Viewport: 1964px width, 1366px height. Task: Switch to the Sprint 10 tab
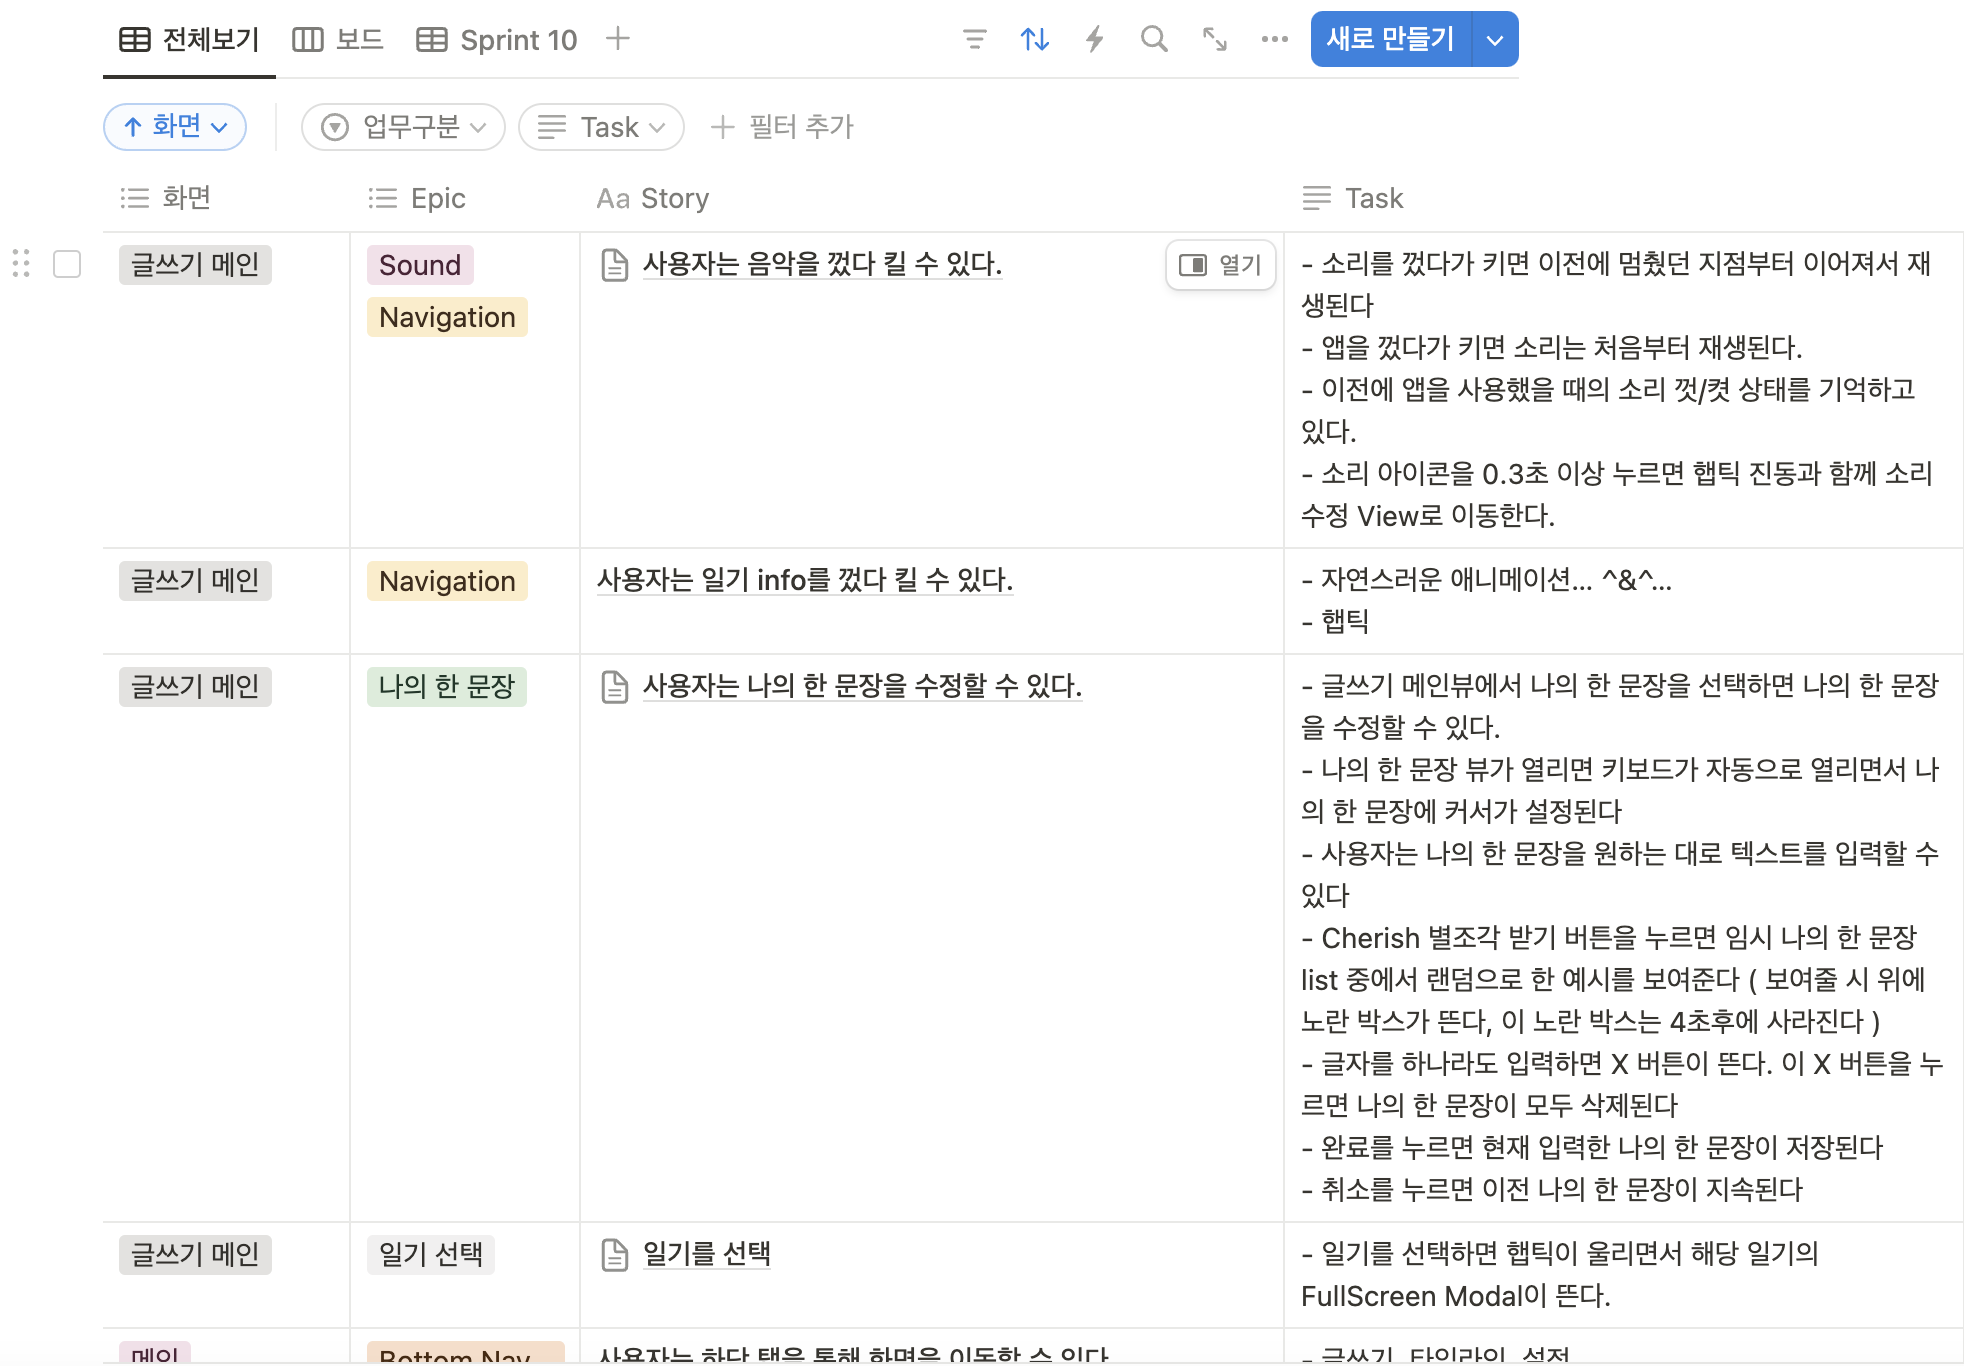(x=497, y=40)
